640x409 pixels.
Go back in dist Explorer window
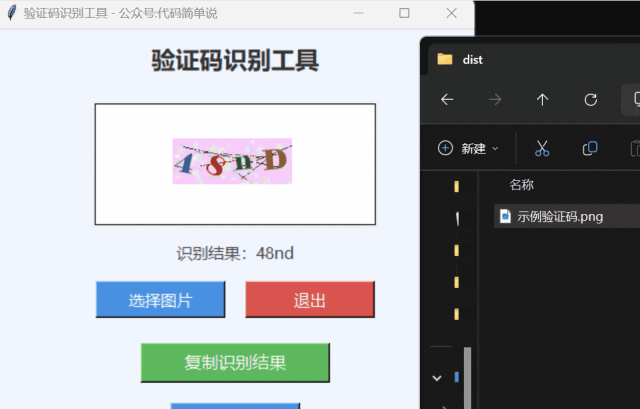pyautogui.click(x=447, y=99)
